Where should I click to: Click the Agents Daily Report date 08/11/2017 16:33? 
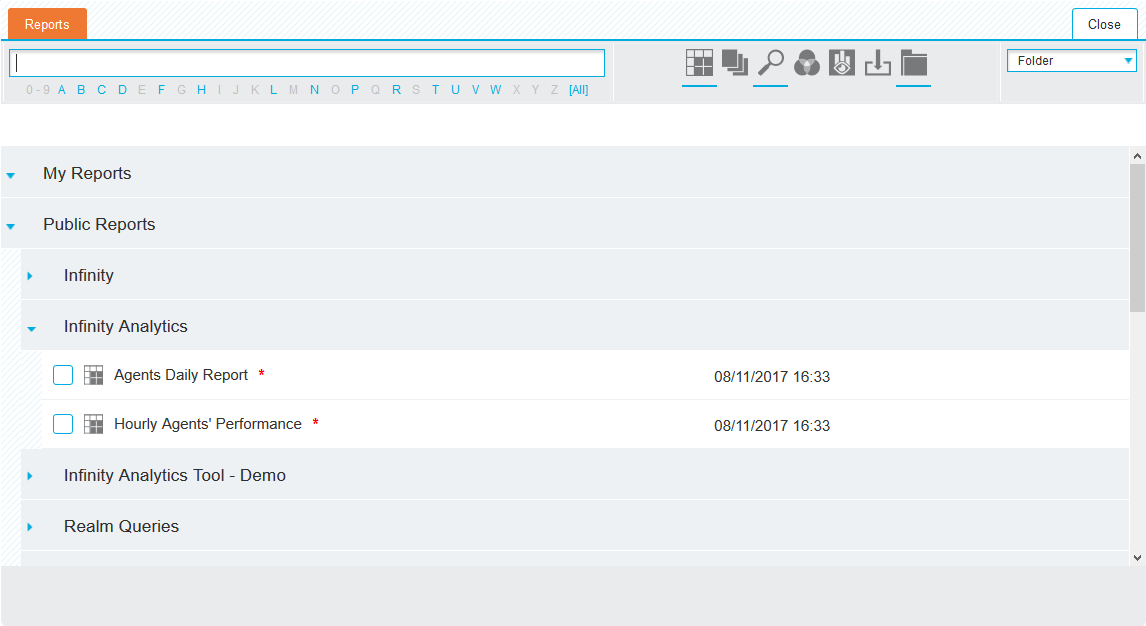coord(772,377)
